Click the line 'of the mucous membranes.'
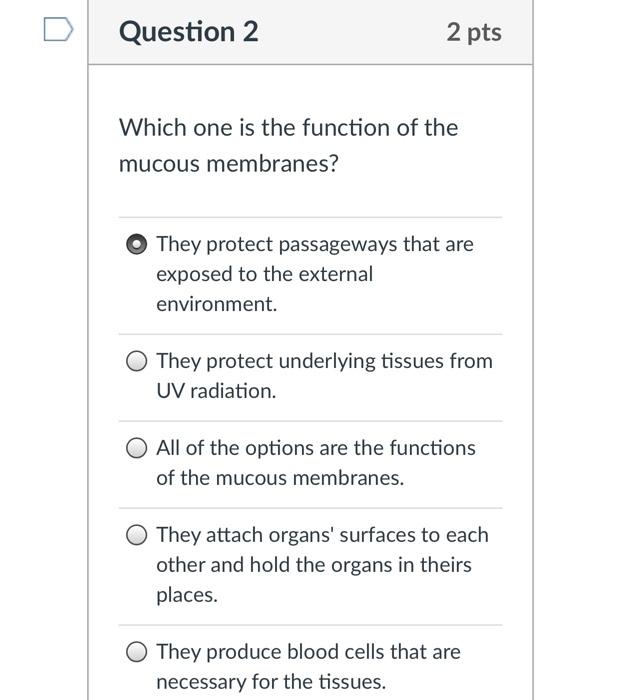 (x=280, y=478)
